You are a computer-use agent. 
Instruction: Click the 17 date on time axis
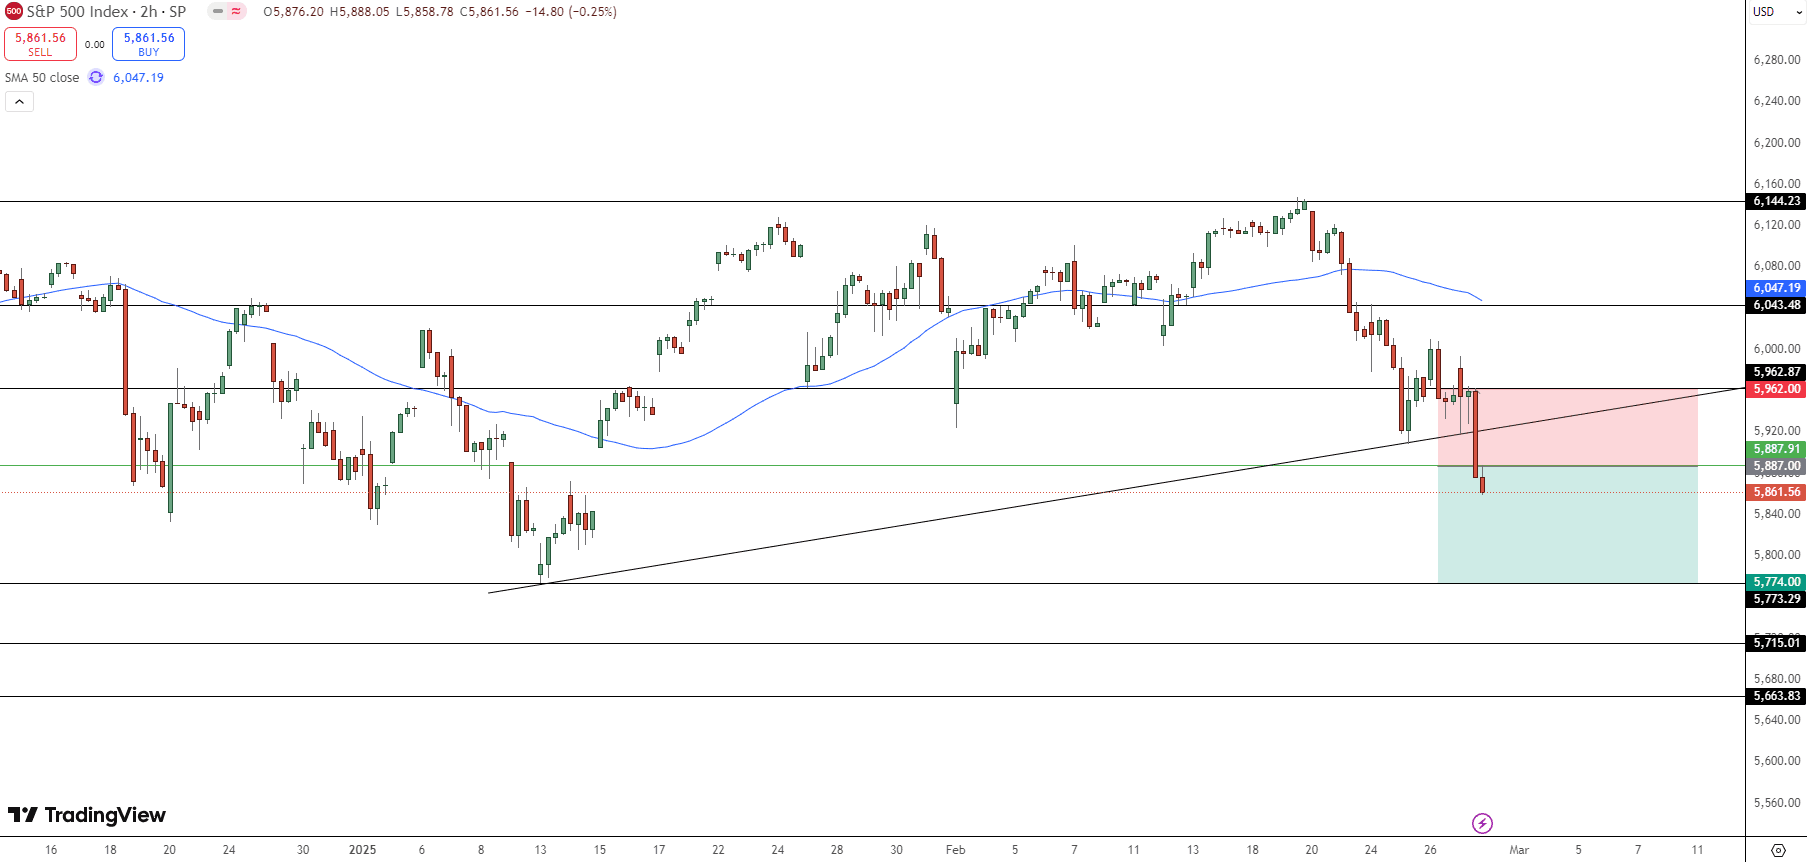pos(659,850)
